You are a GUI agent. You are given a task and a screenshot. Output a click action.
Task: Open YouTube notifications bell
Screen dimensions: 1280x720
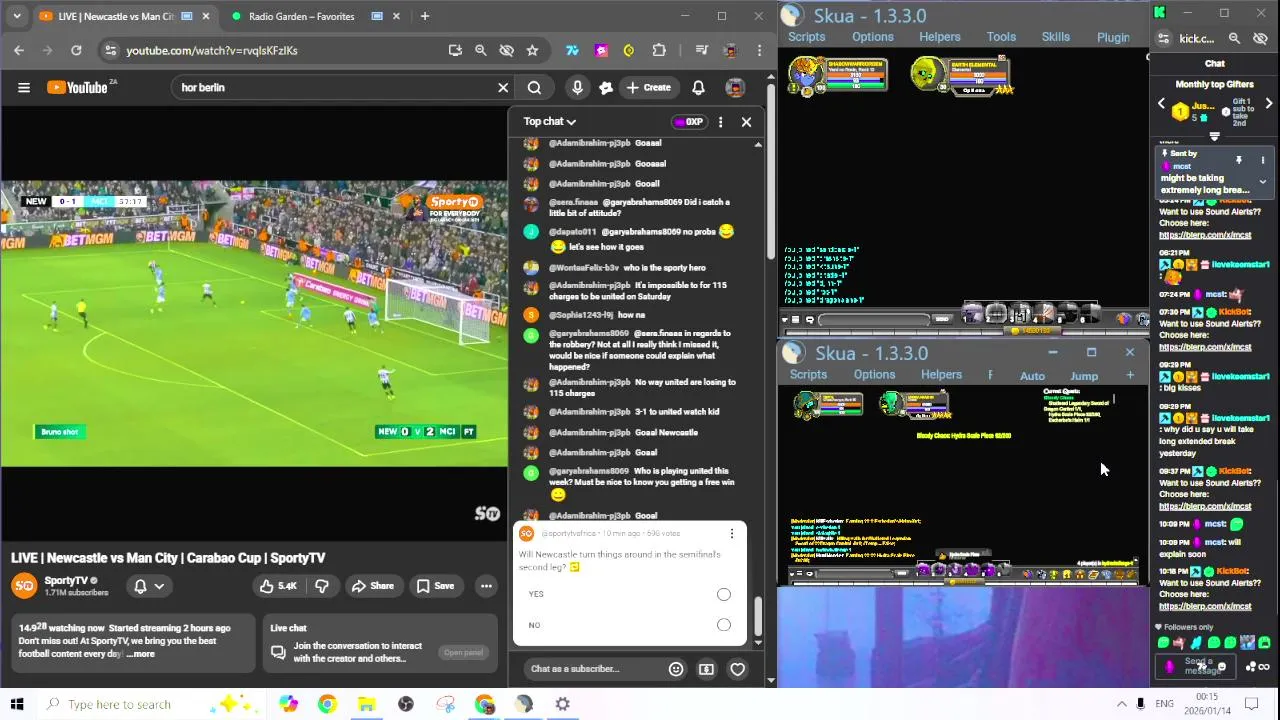(698, 87)
